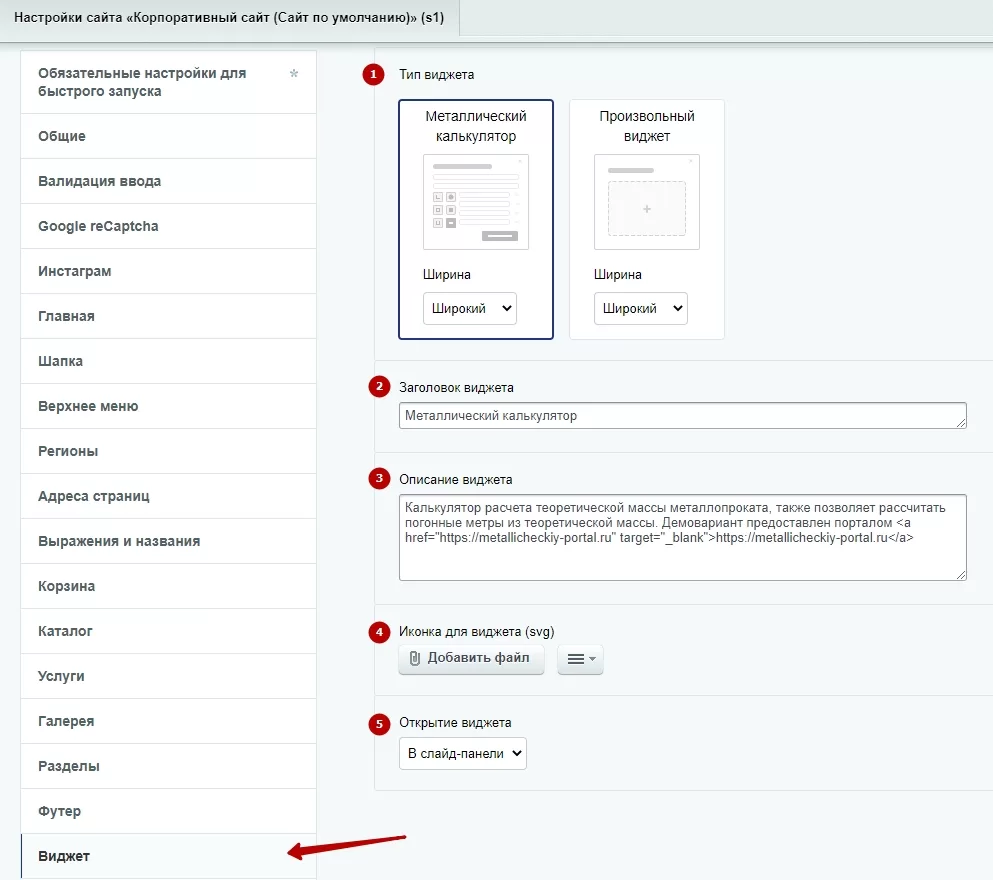Click the 'Иконка для виджета (svg)' label
This screenshot has height=880, width=993.
[477, 631]
